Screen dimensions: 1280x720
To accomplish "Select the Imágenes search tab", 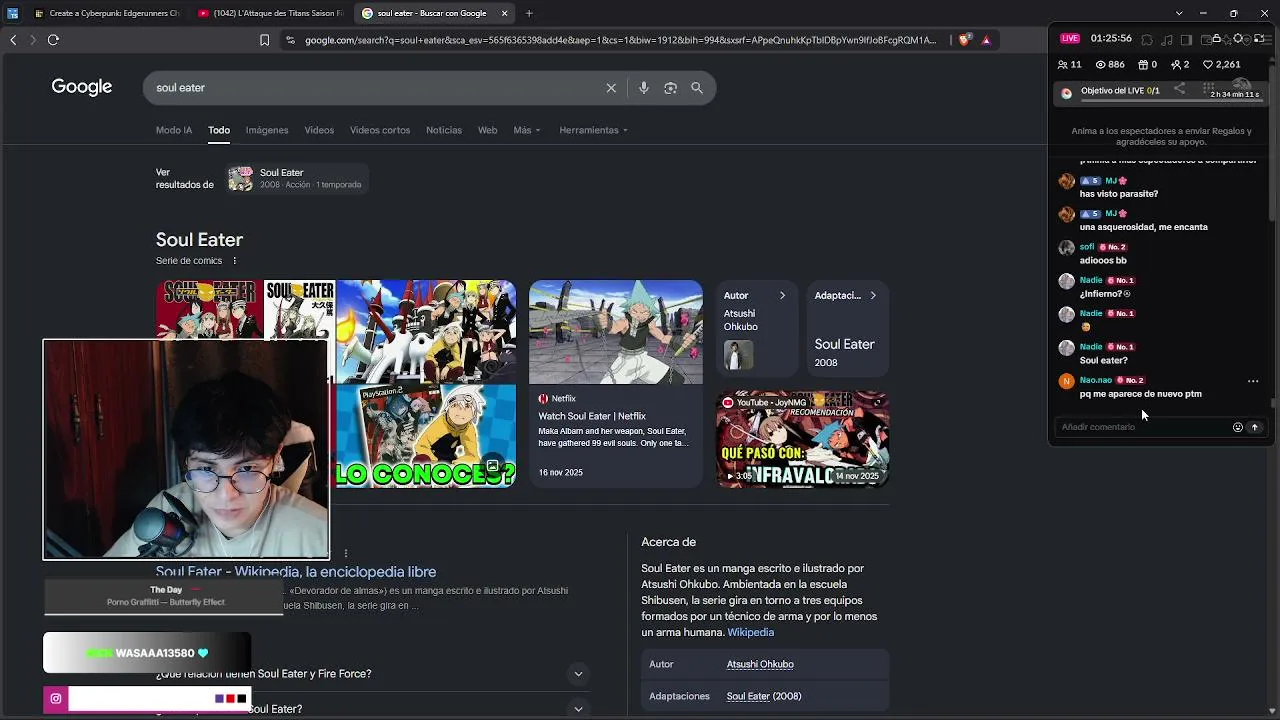I will point(267,130).
